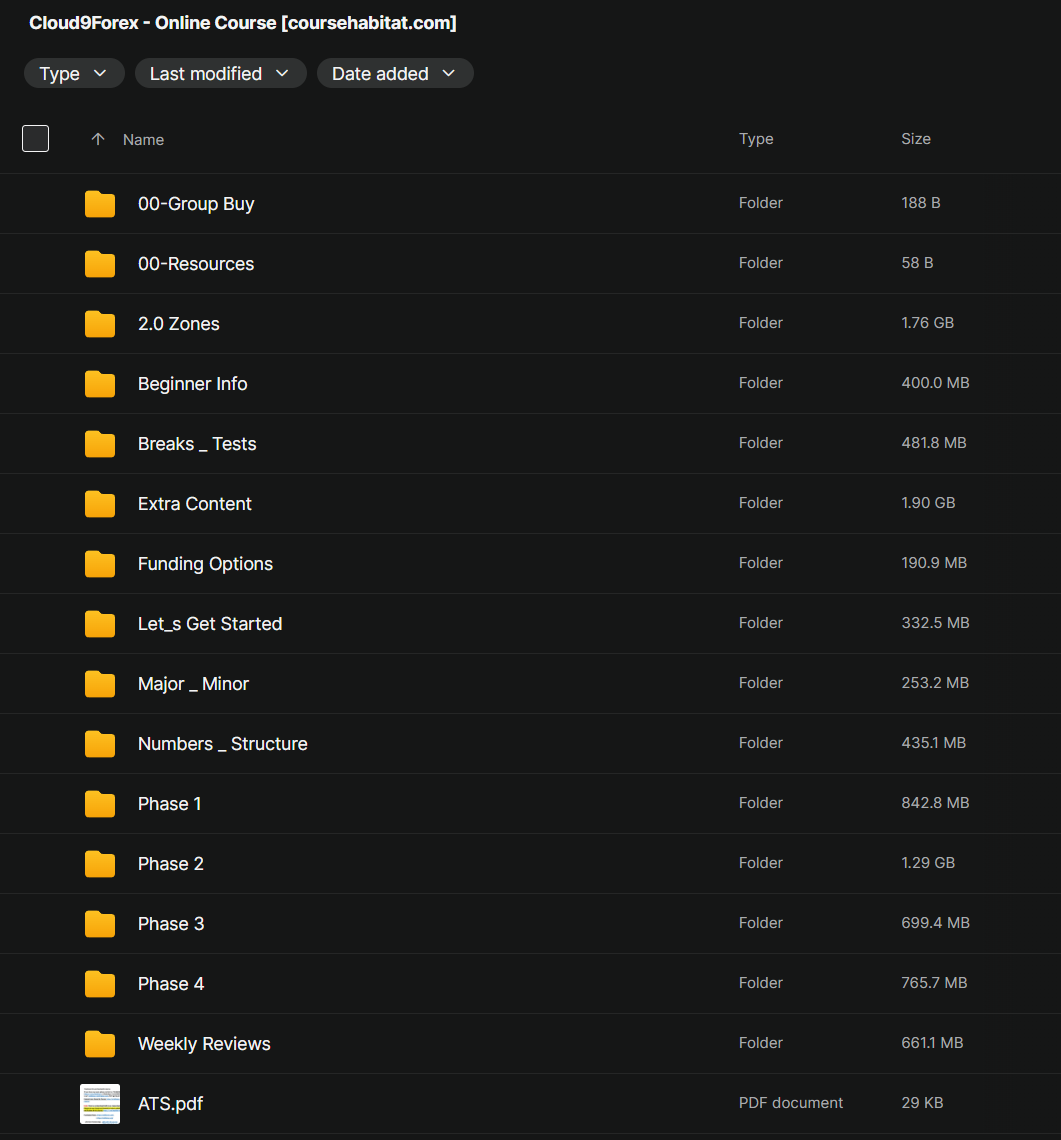This screenshot has width=1061, height=1140.
Task: Open the Phase 1 folder name
Action: pos(169,804)
